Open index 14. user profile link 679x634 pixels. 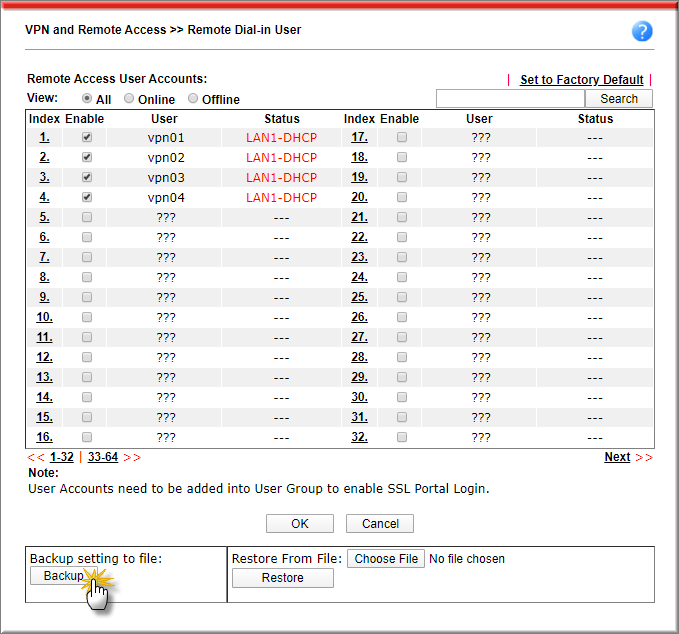(45, 397)
